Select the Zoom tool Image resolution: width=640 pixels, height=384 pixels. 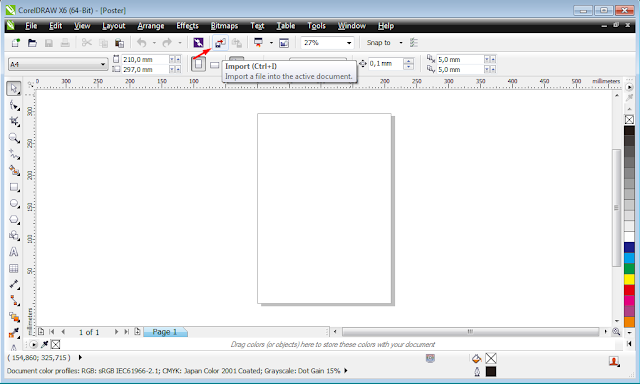point(14,138)
